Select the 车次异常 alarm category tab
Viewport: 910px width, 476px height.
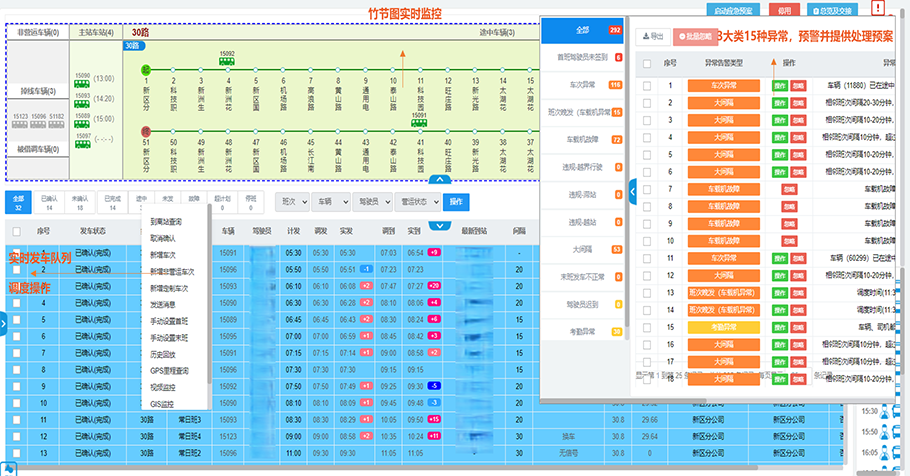pyautogui.click(x=585, y=85)
